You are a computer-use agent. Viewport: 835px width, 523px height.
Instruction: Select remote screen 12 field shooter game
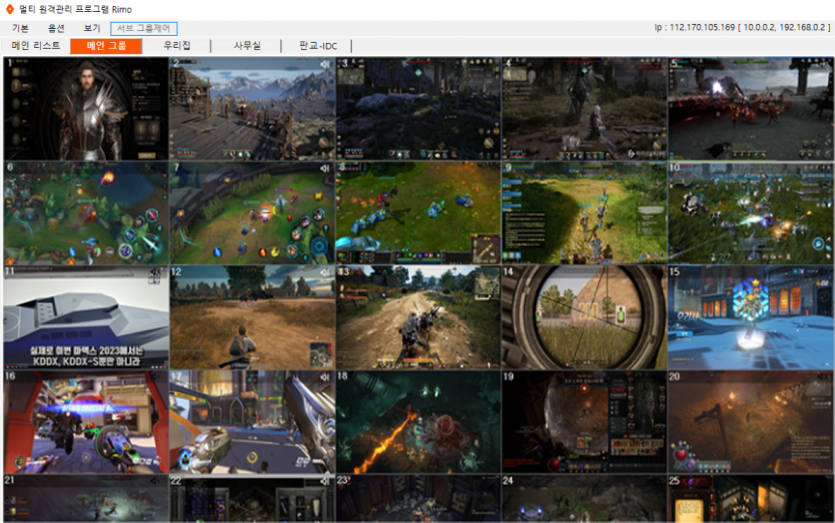tap(252, 317)
